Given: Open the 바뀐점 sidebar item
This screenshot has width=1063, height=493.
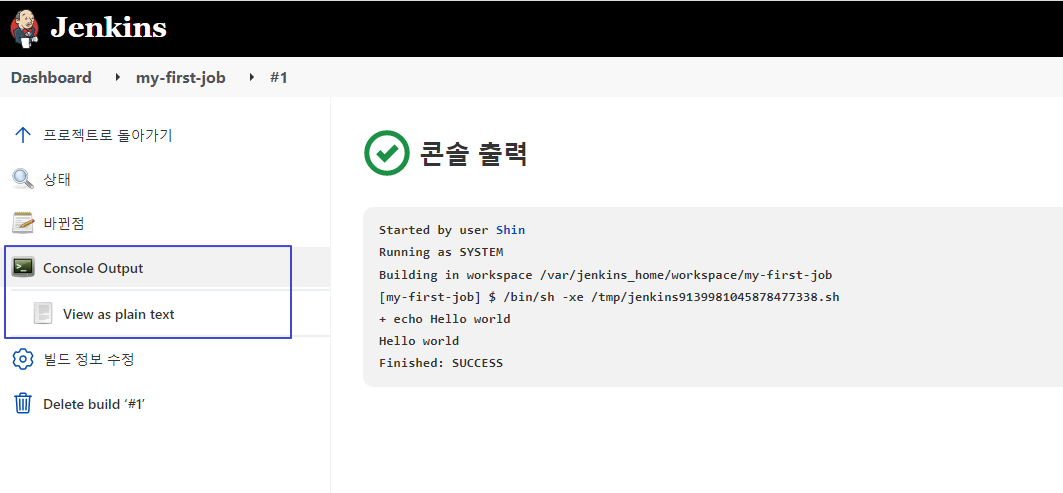Looking at the screenshot, I should [x=64, y=223].
